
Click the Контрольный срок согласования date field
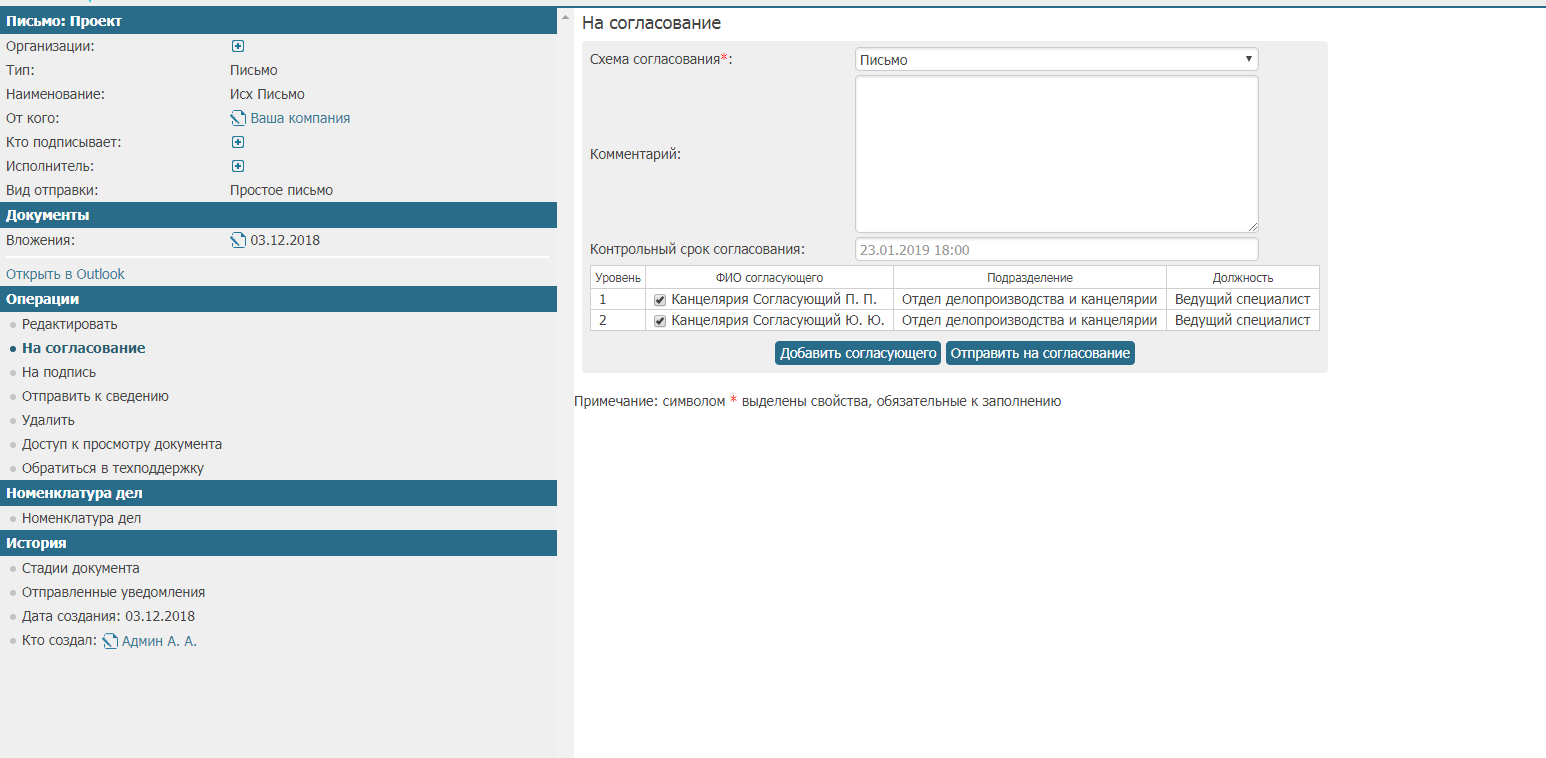1057,250
